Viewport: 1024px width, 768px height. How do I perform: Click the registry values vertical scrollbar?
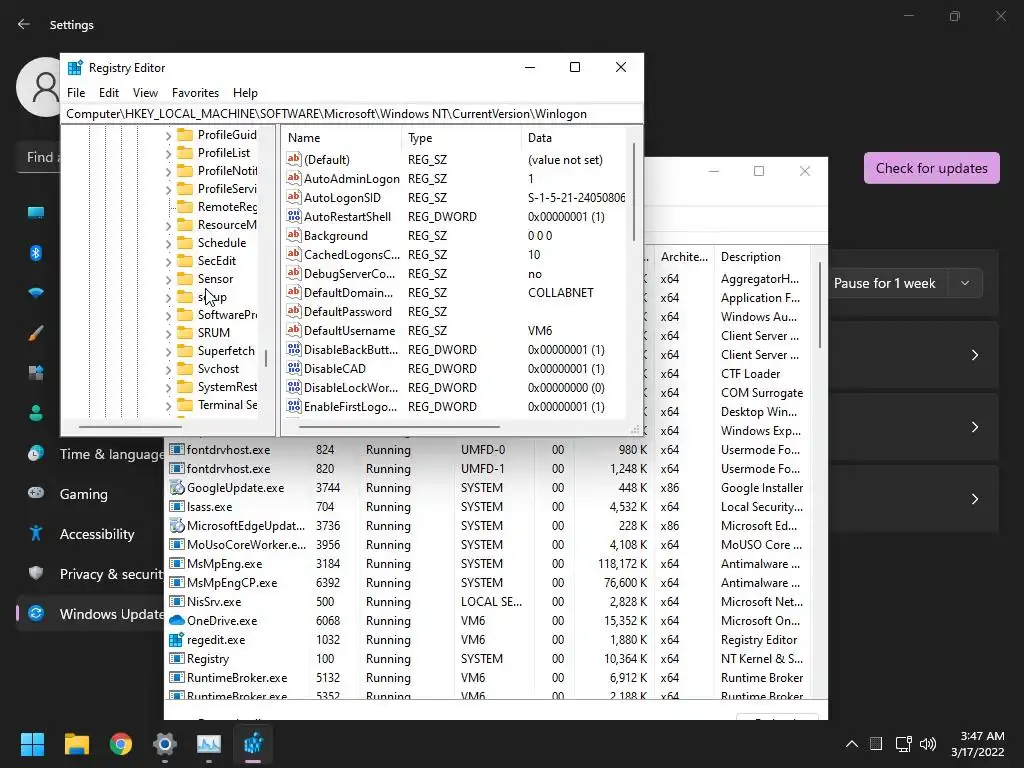click(x=633, y=192)
